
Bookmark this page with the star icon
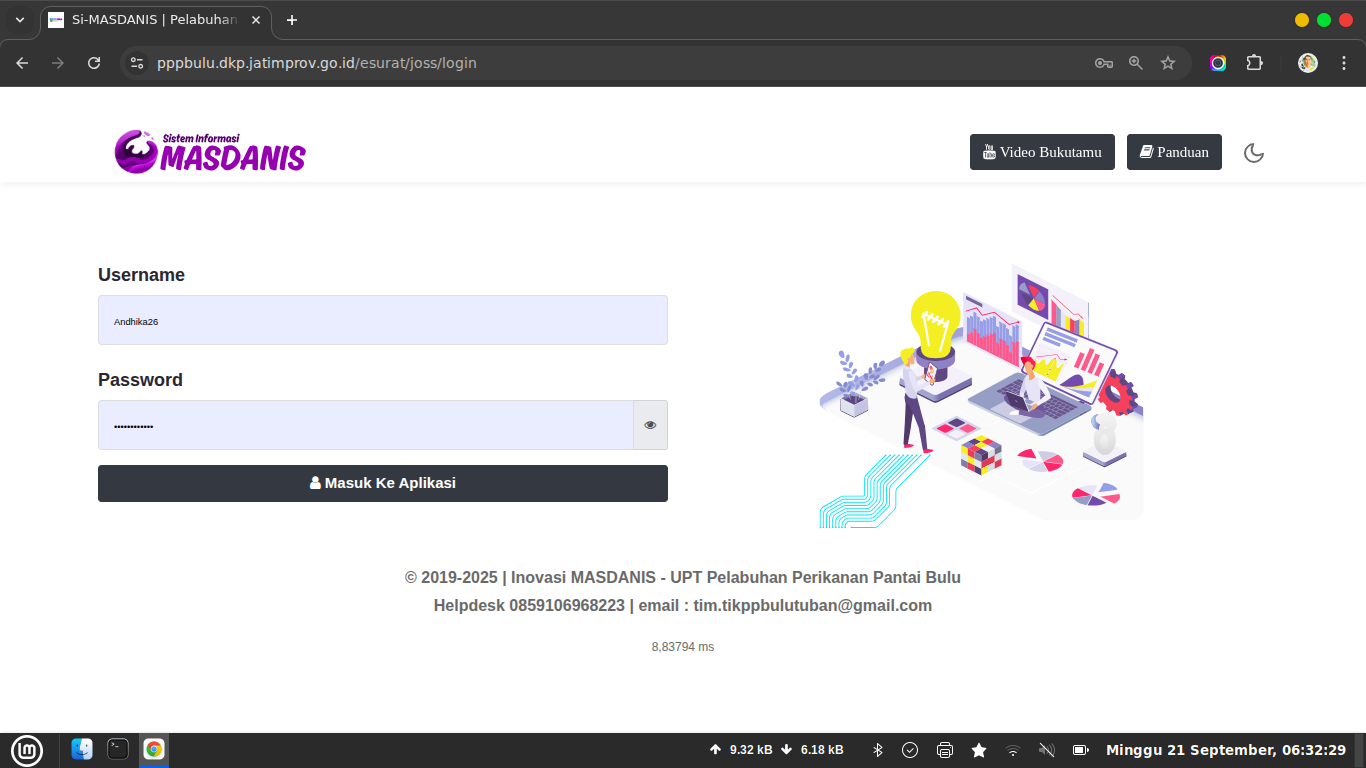[x=1168, y=63]
